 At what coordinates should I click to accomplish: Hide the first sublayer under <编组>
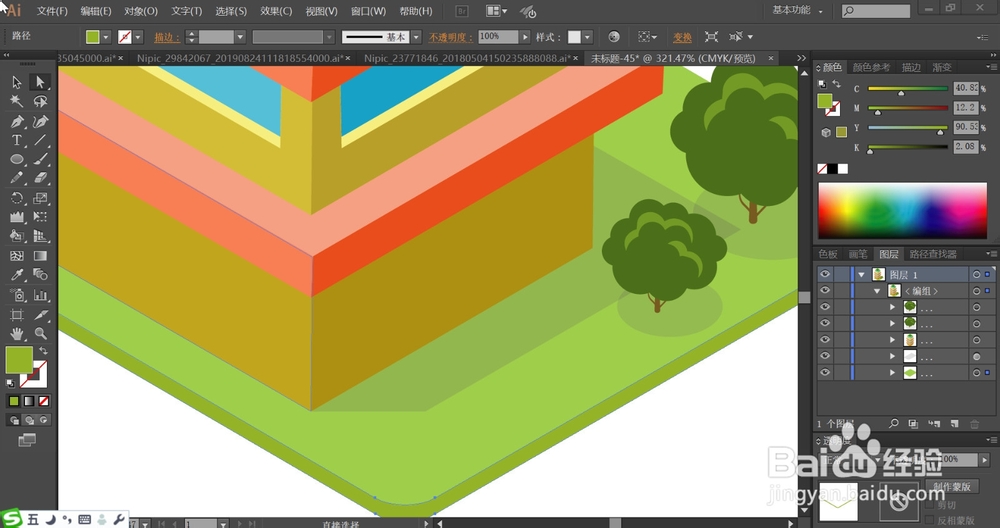point(825,307)
